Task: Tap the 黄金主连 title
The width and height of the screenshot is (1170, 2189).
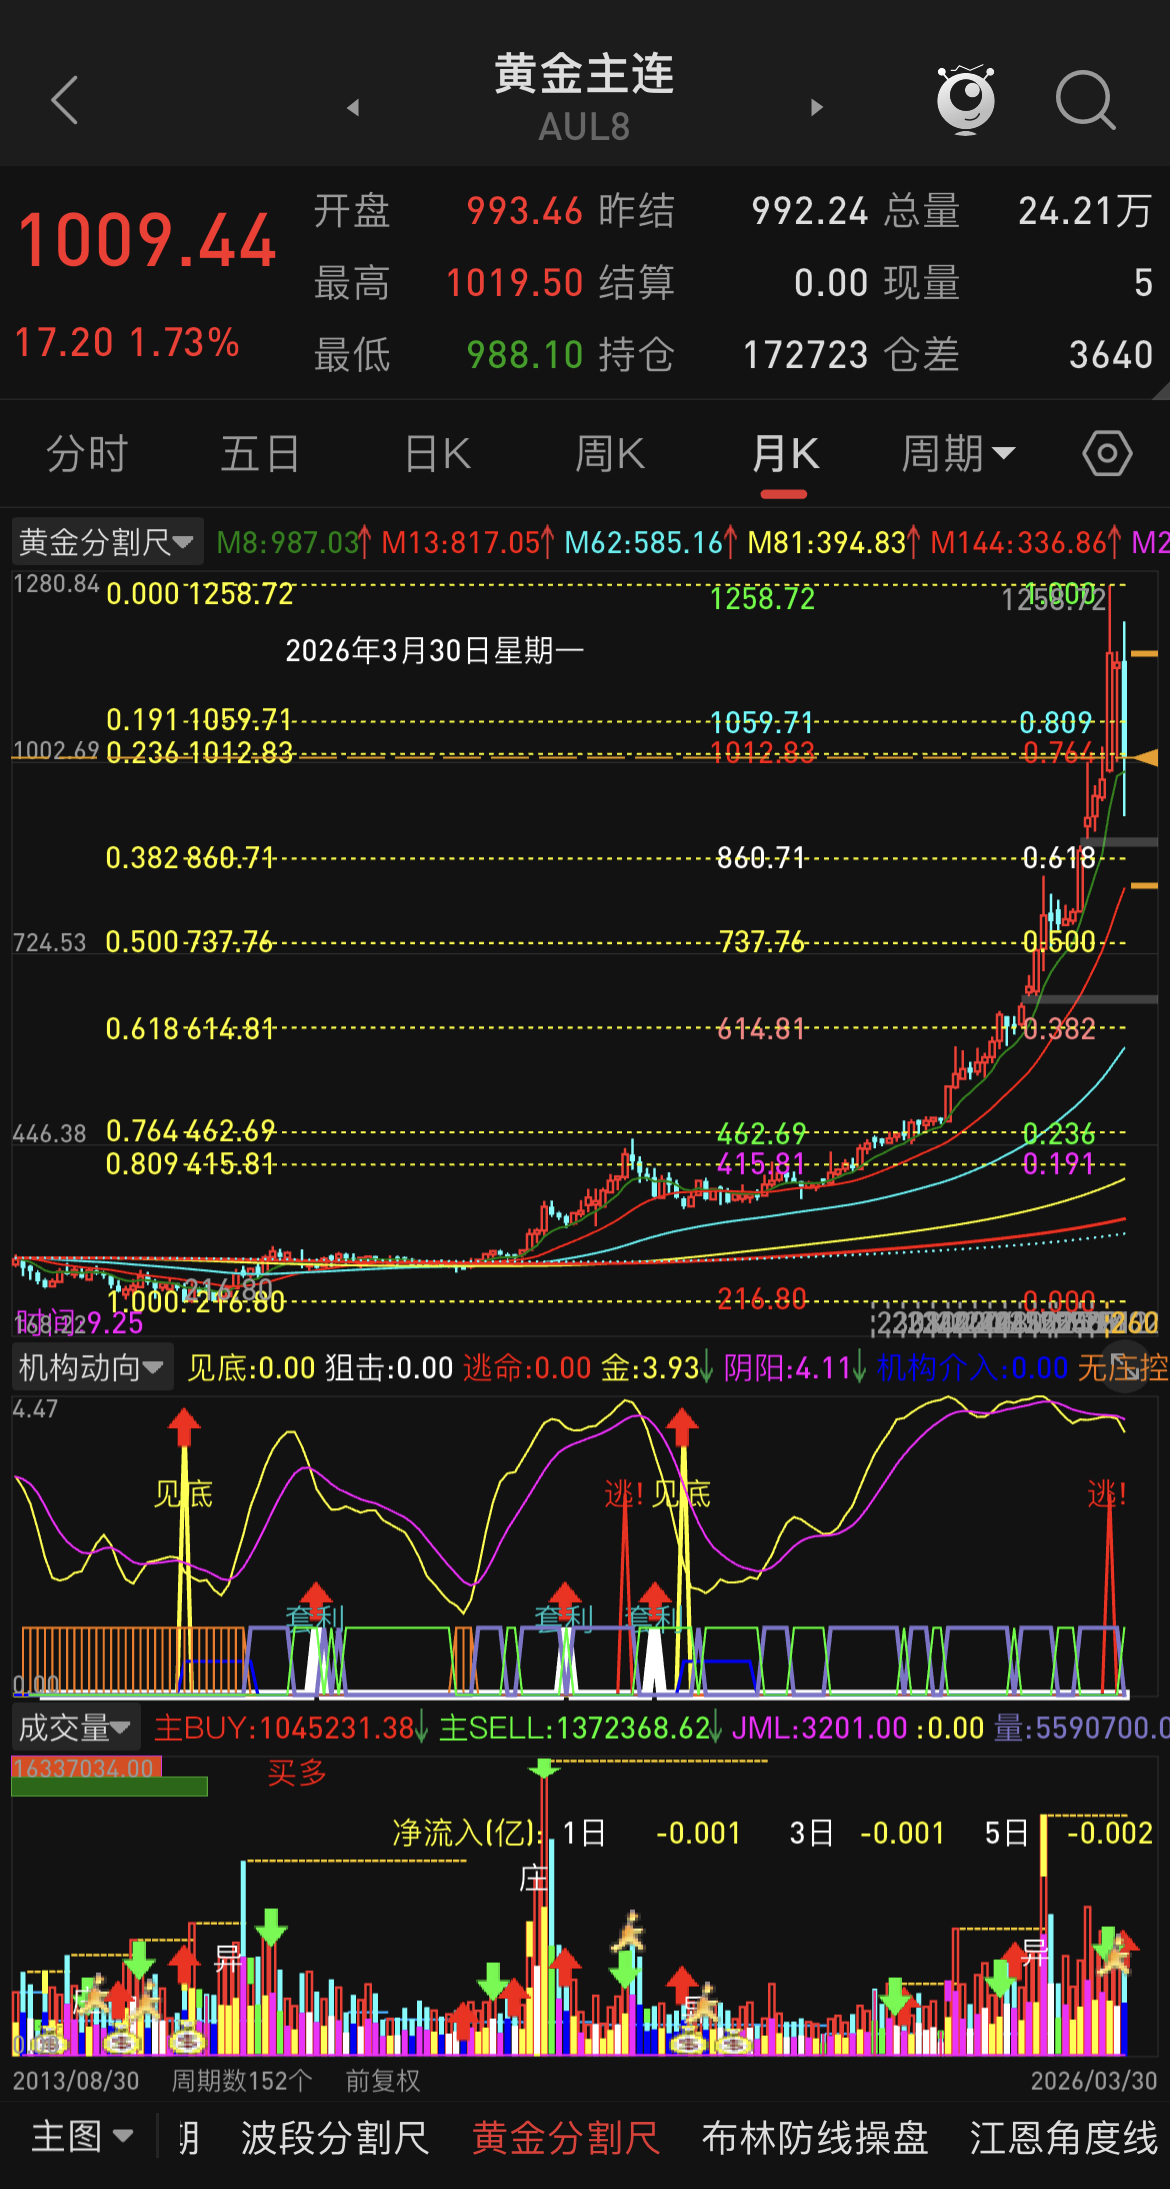Action: 585,75
